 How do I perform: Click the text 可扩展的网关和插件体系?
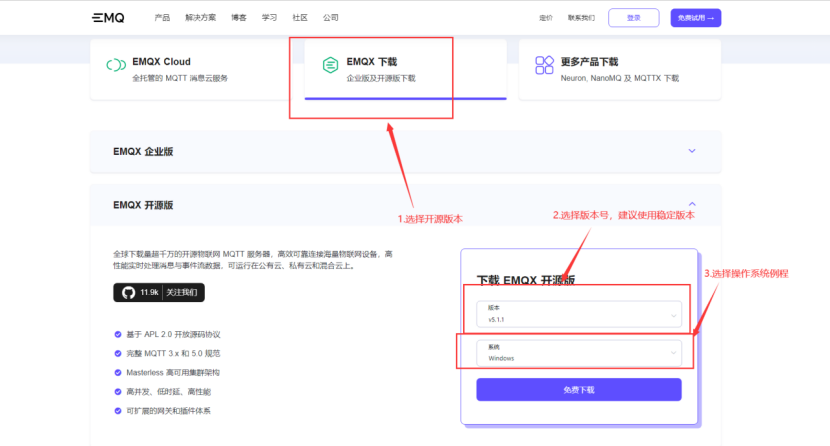pyautogui.click(x=168, y=411)
